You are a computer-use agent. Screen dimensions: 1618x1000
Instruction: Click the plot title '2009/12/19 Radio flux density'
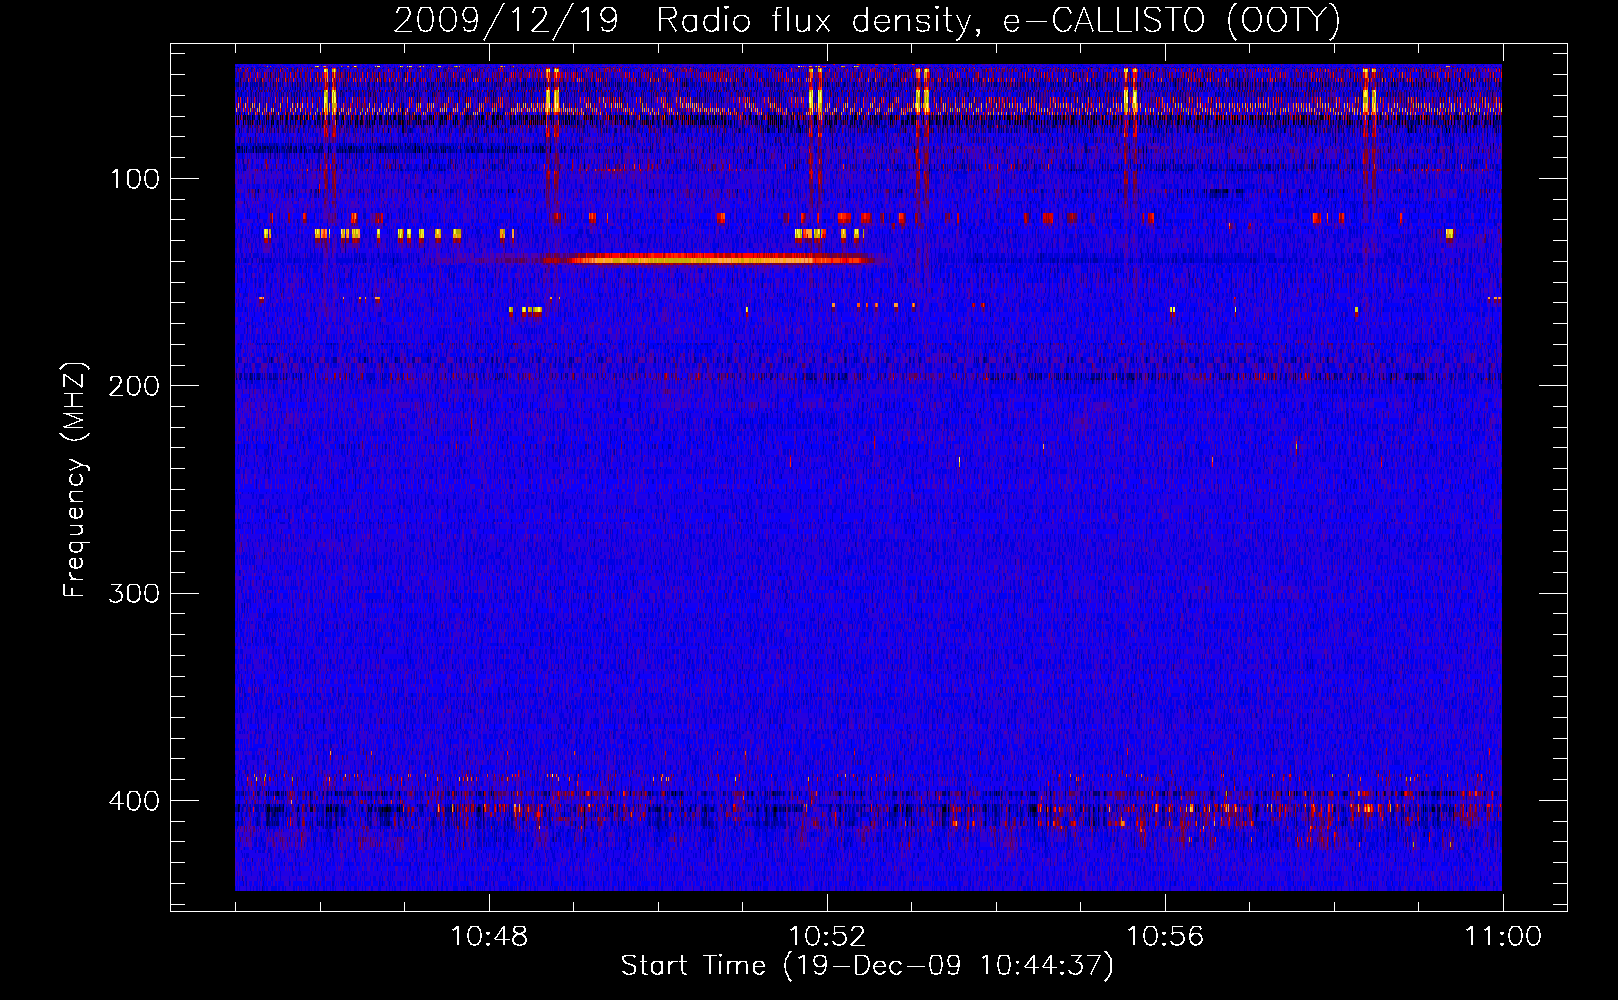coord(867,21)
